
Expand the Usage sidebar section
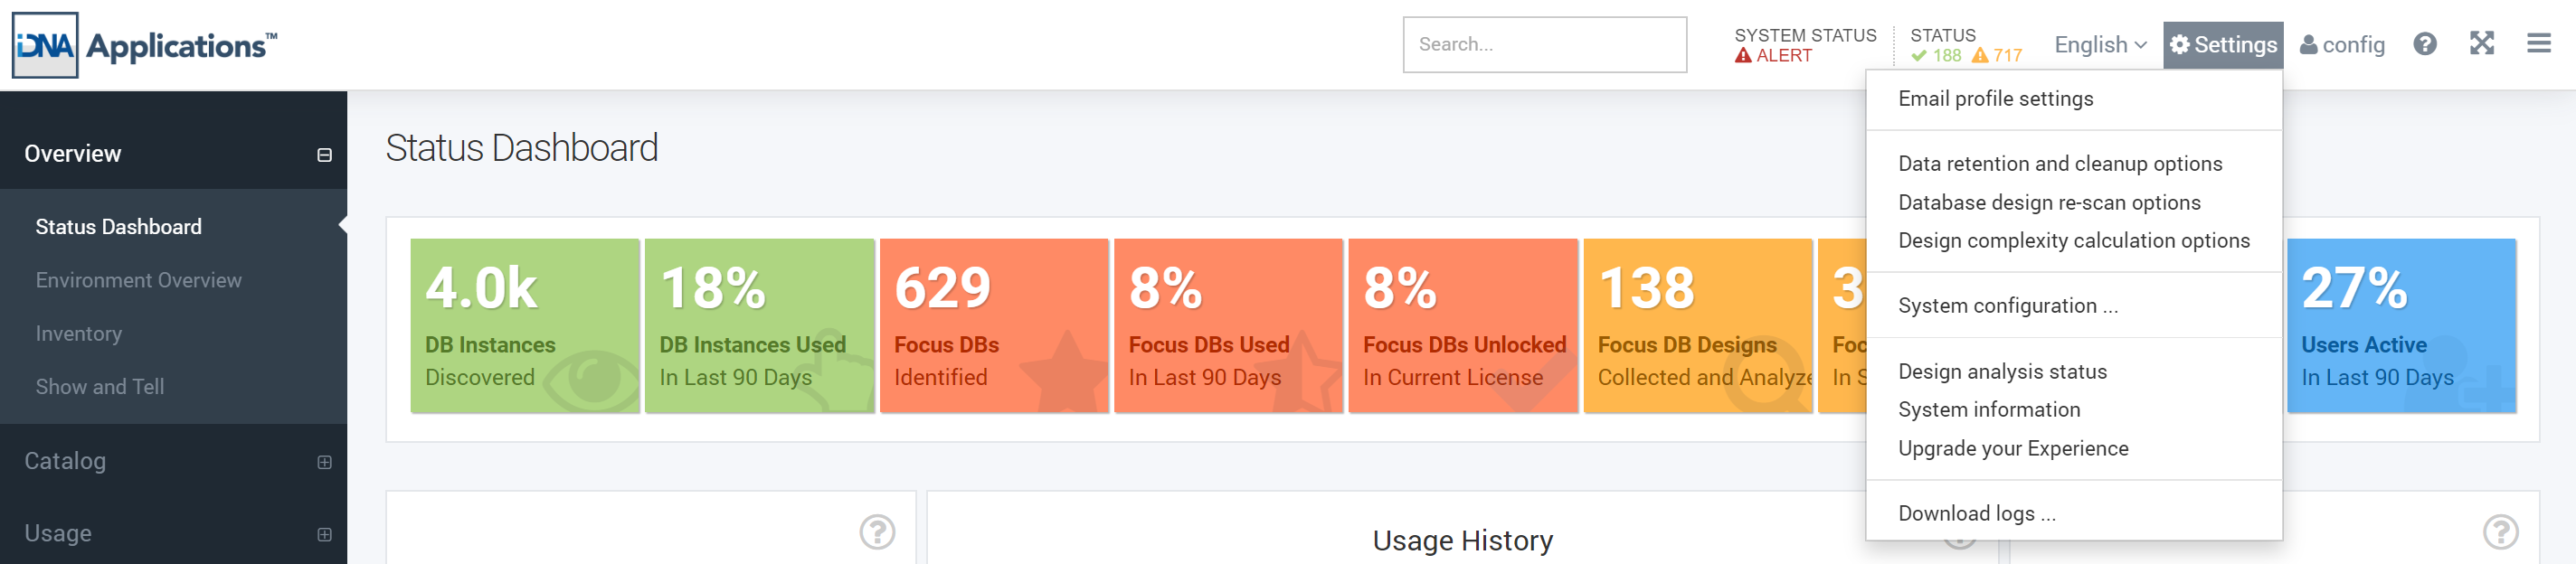[324, 534]
